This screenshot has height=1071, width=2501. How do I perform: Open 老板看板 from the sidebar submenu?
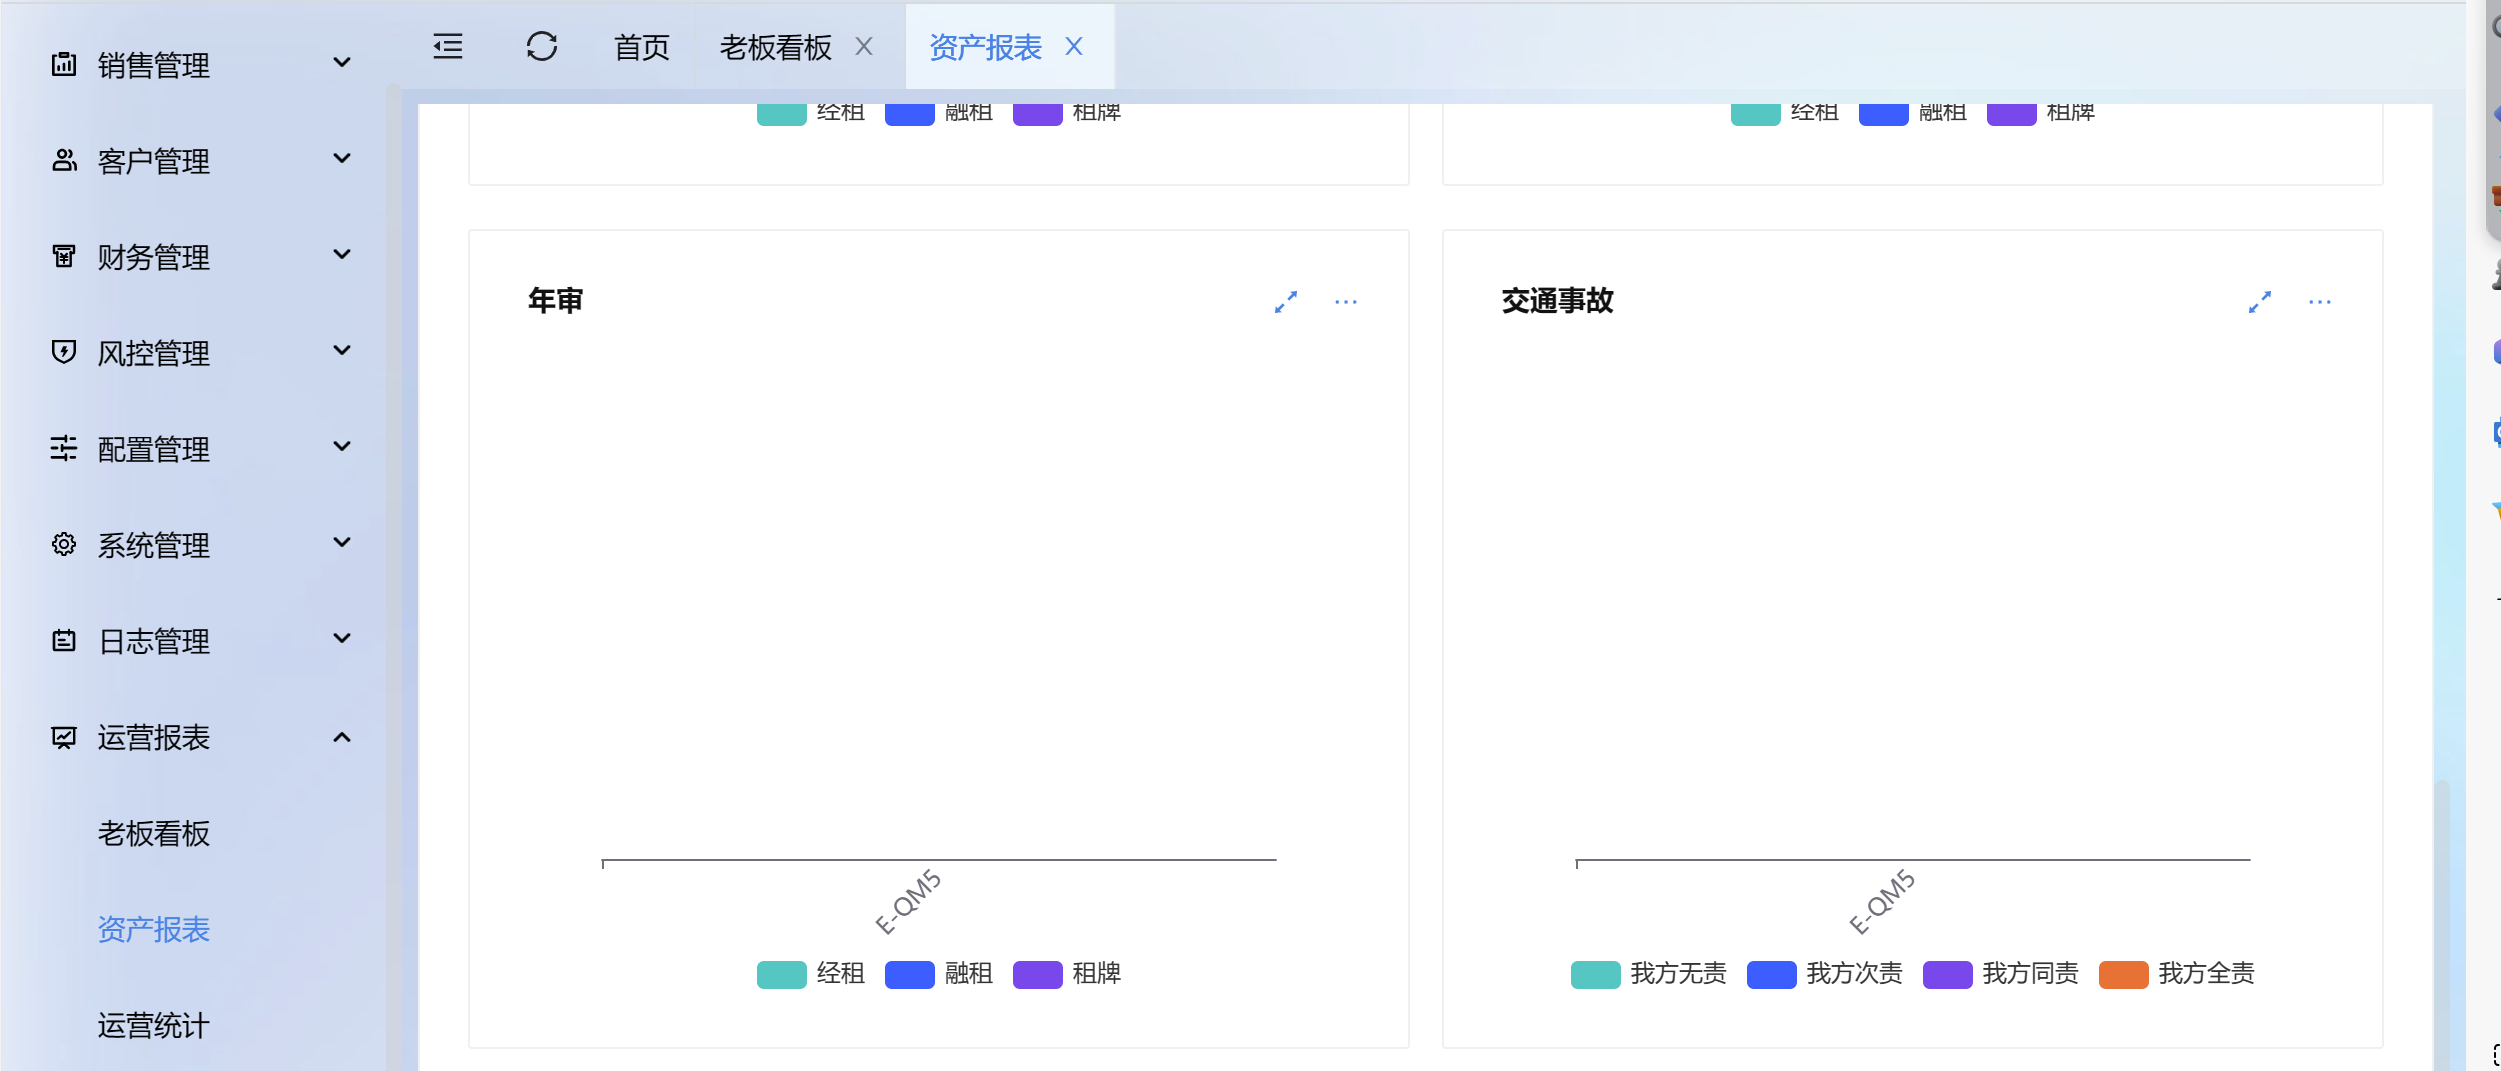[153, 833]
